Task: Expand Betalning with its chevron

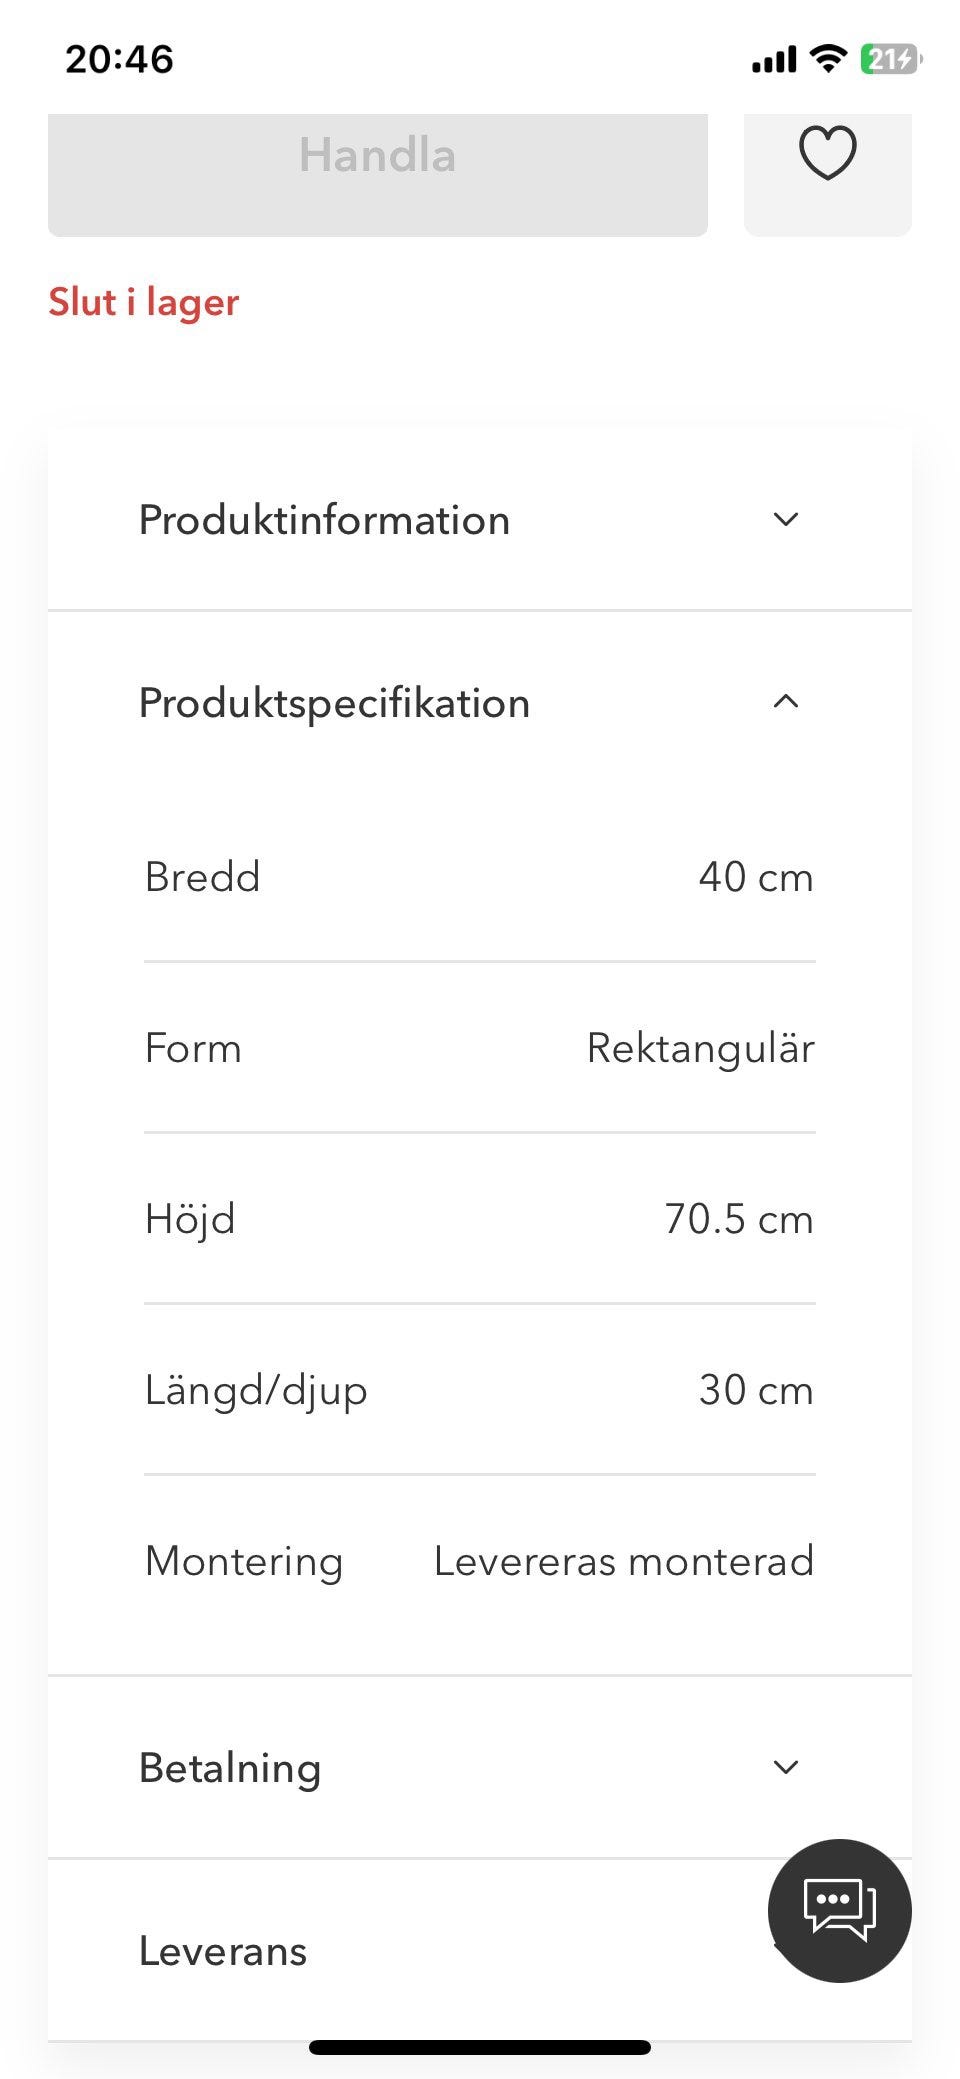Action: pos(786,1767)
